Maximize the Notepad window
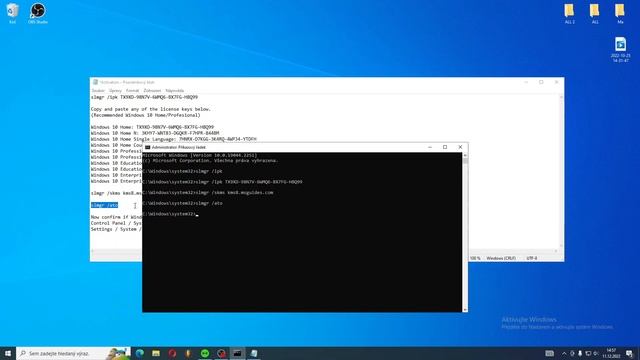640x360 pixels. pyautogui.click(x=541, y=82)
